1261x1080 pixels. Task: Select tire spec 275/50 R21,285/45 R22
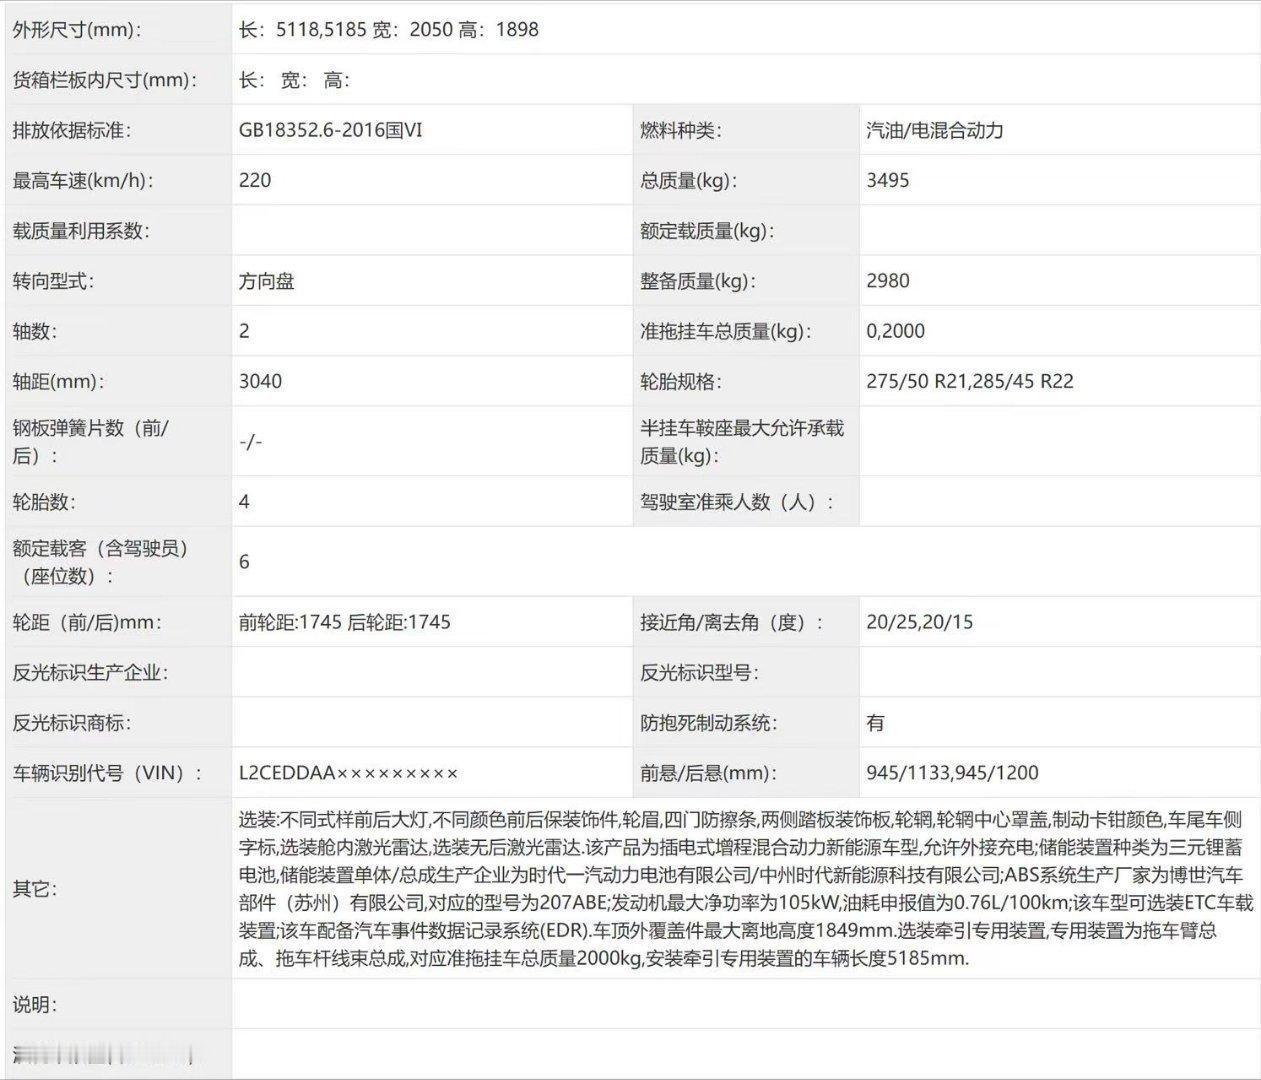pyautogui.click(x=970, y=381)
